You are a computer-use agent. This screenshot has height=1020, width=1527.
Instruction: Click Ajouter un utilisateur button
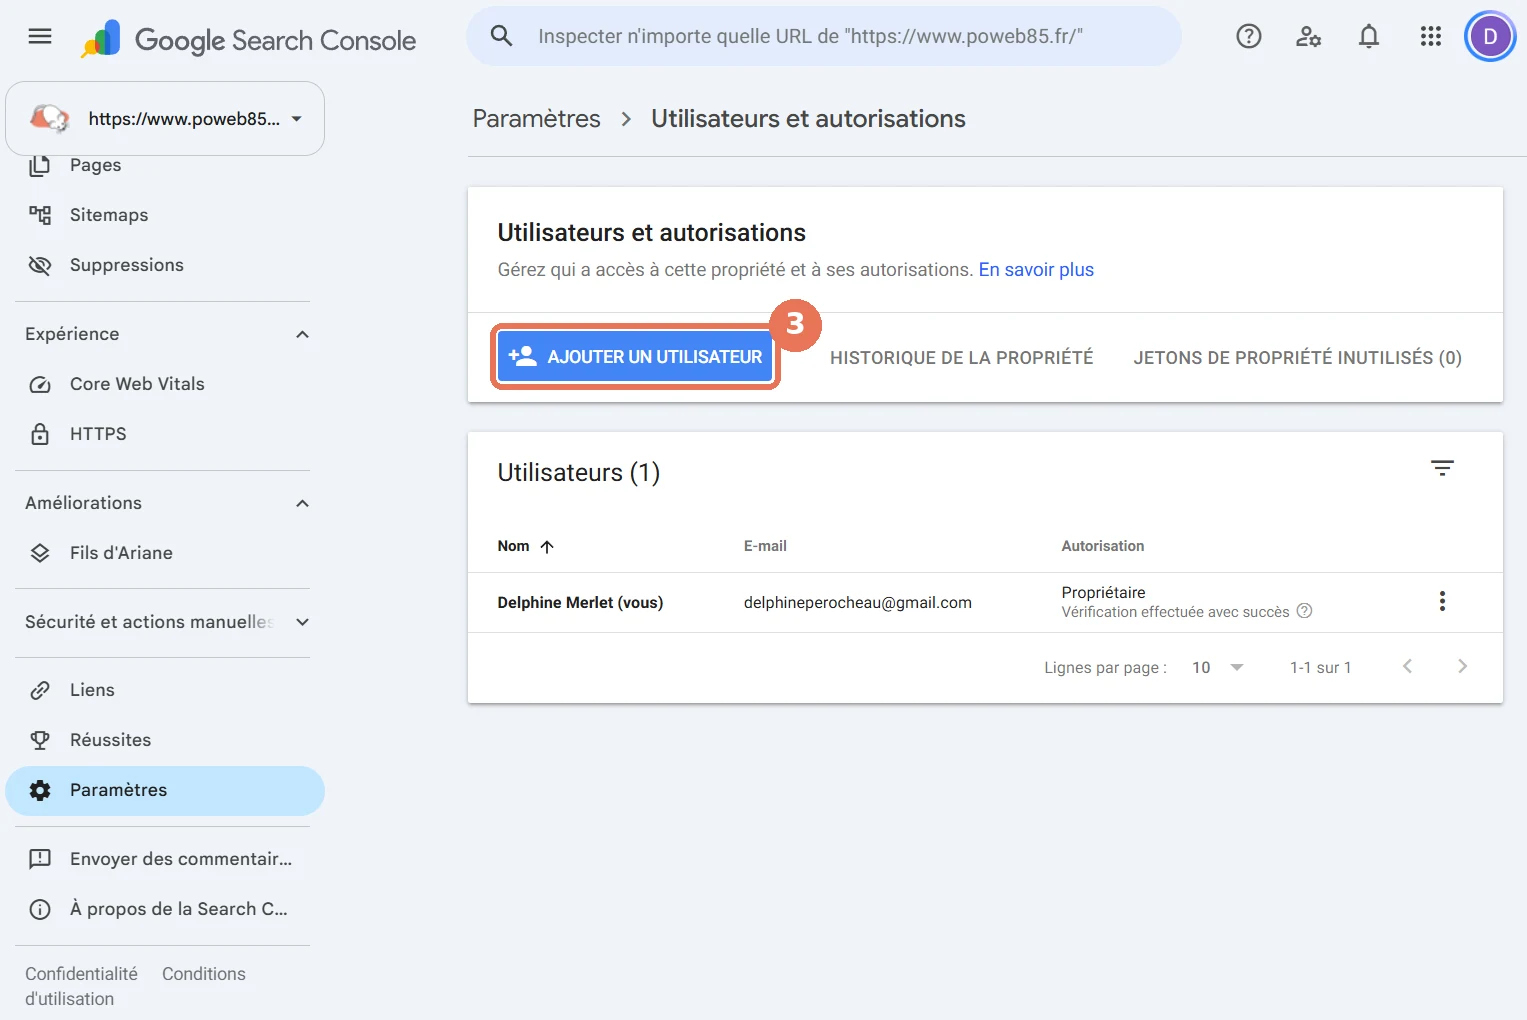(636, 357)
